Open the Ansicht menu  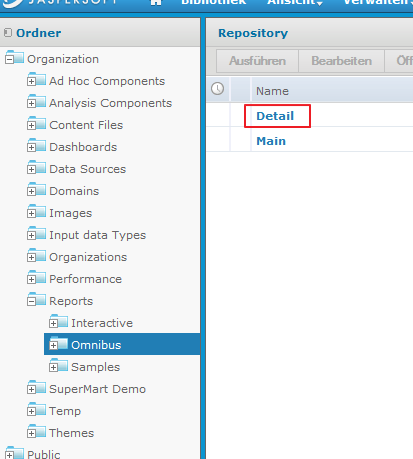pyautogui.click(x=295, y=2)
